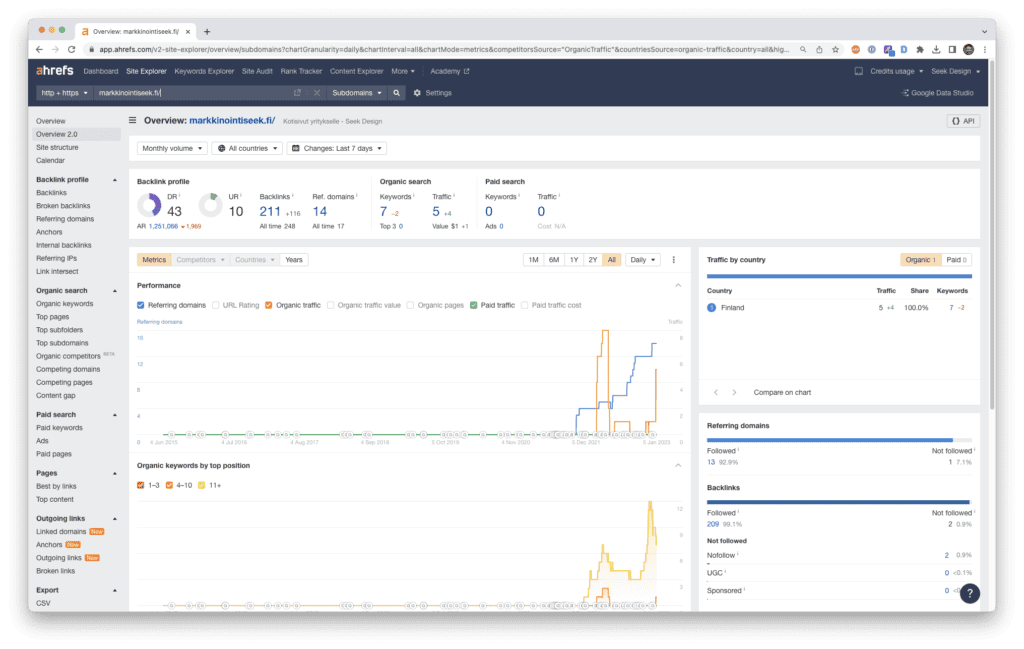1024x649 pixels.
Task: Open the Credits usage dropdown
Action: click(x=897, y=71)
